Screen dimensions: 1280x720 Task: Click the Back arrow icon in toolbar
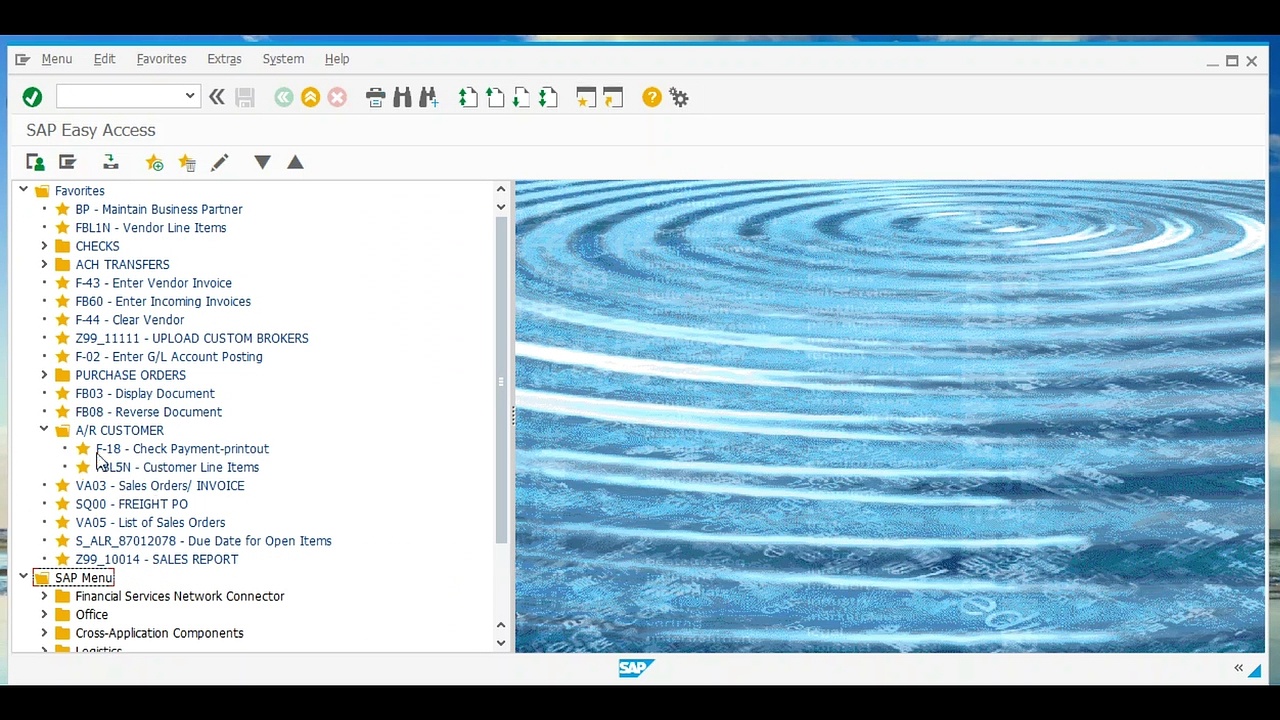(284, 97)
